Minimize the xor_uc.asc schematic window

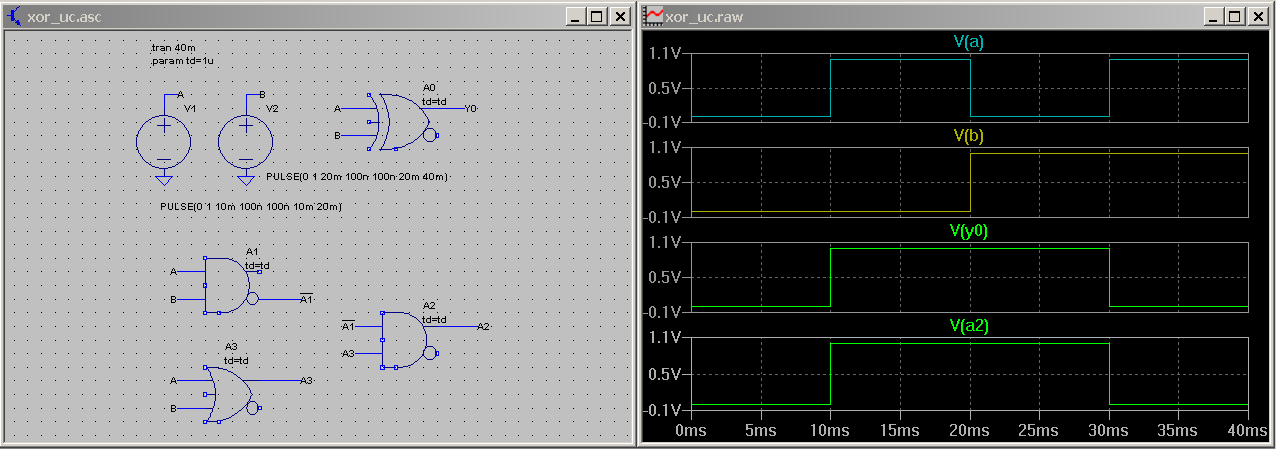(576, 17)
